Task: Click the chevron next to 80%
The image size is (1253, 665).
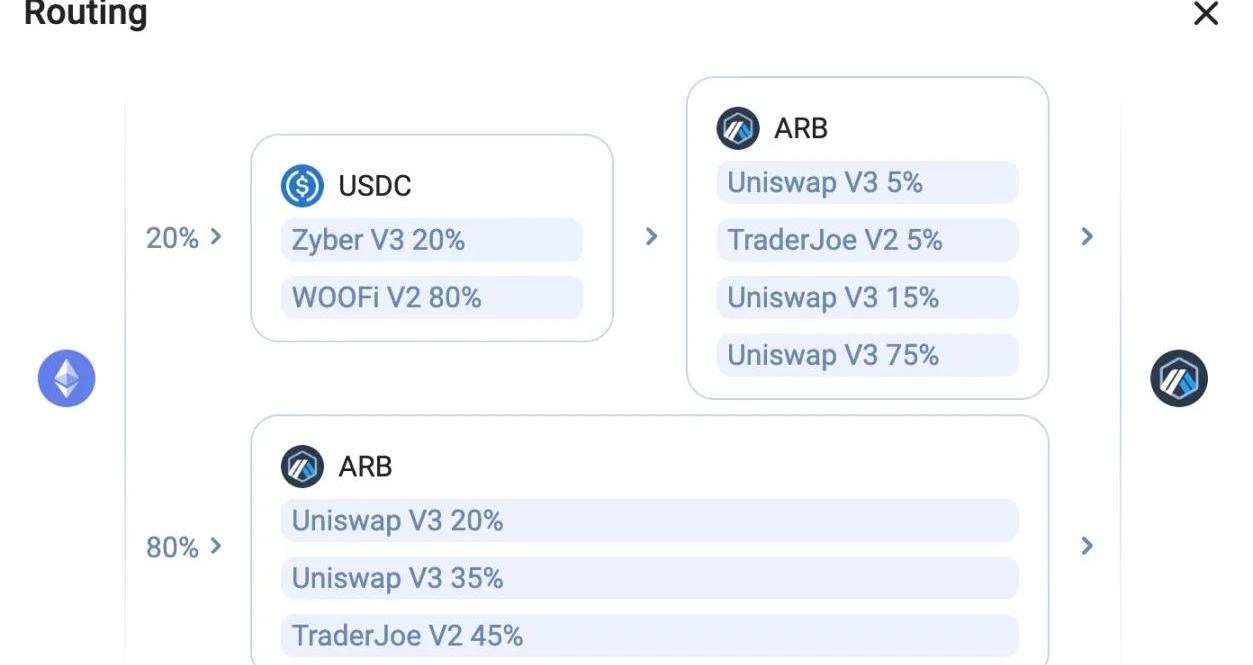Action: click(215, 547)
